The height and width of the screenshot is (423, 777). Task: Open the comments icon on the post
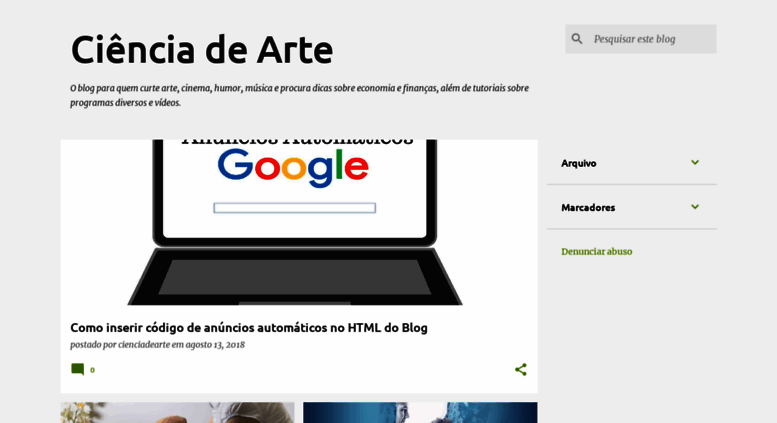point(77,370)
